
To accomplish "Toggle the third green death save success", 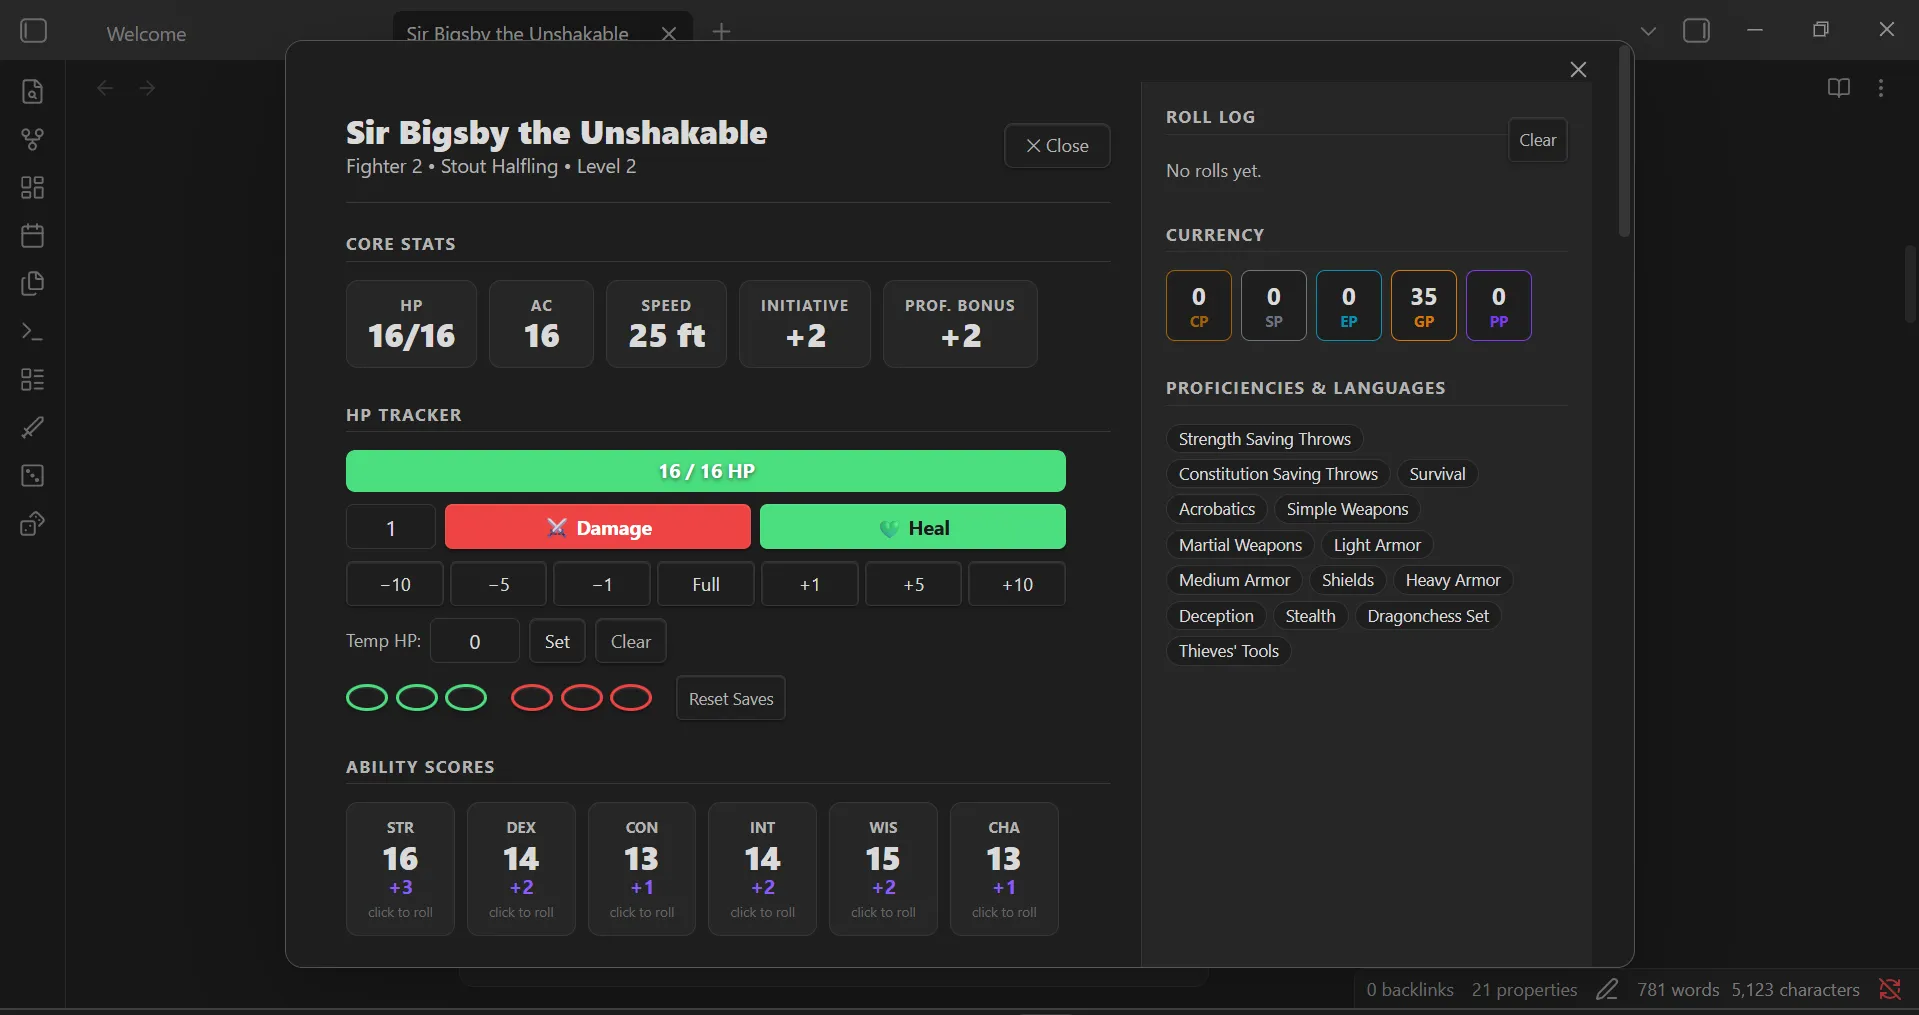I will pyautogui.click(x=466, y=697).
